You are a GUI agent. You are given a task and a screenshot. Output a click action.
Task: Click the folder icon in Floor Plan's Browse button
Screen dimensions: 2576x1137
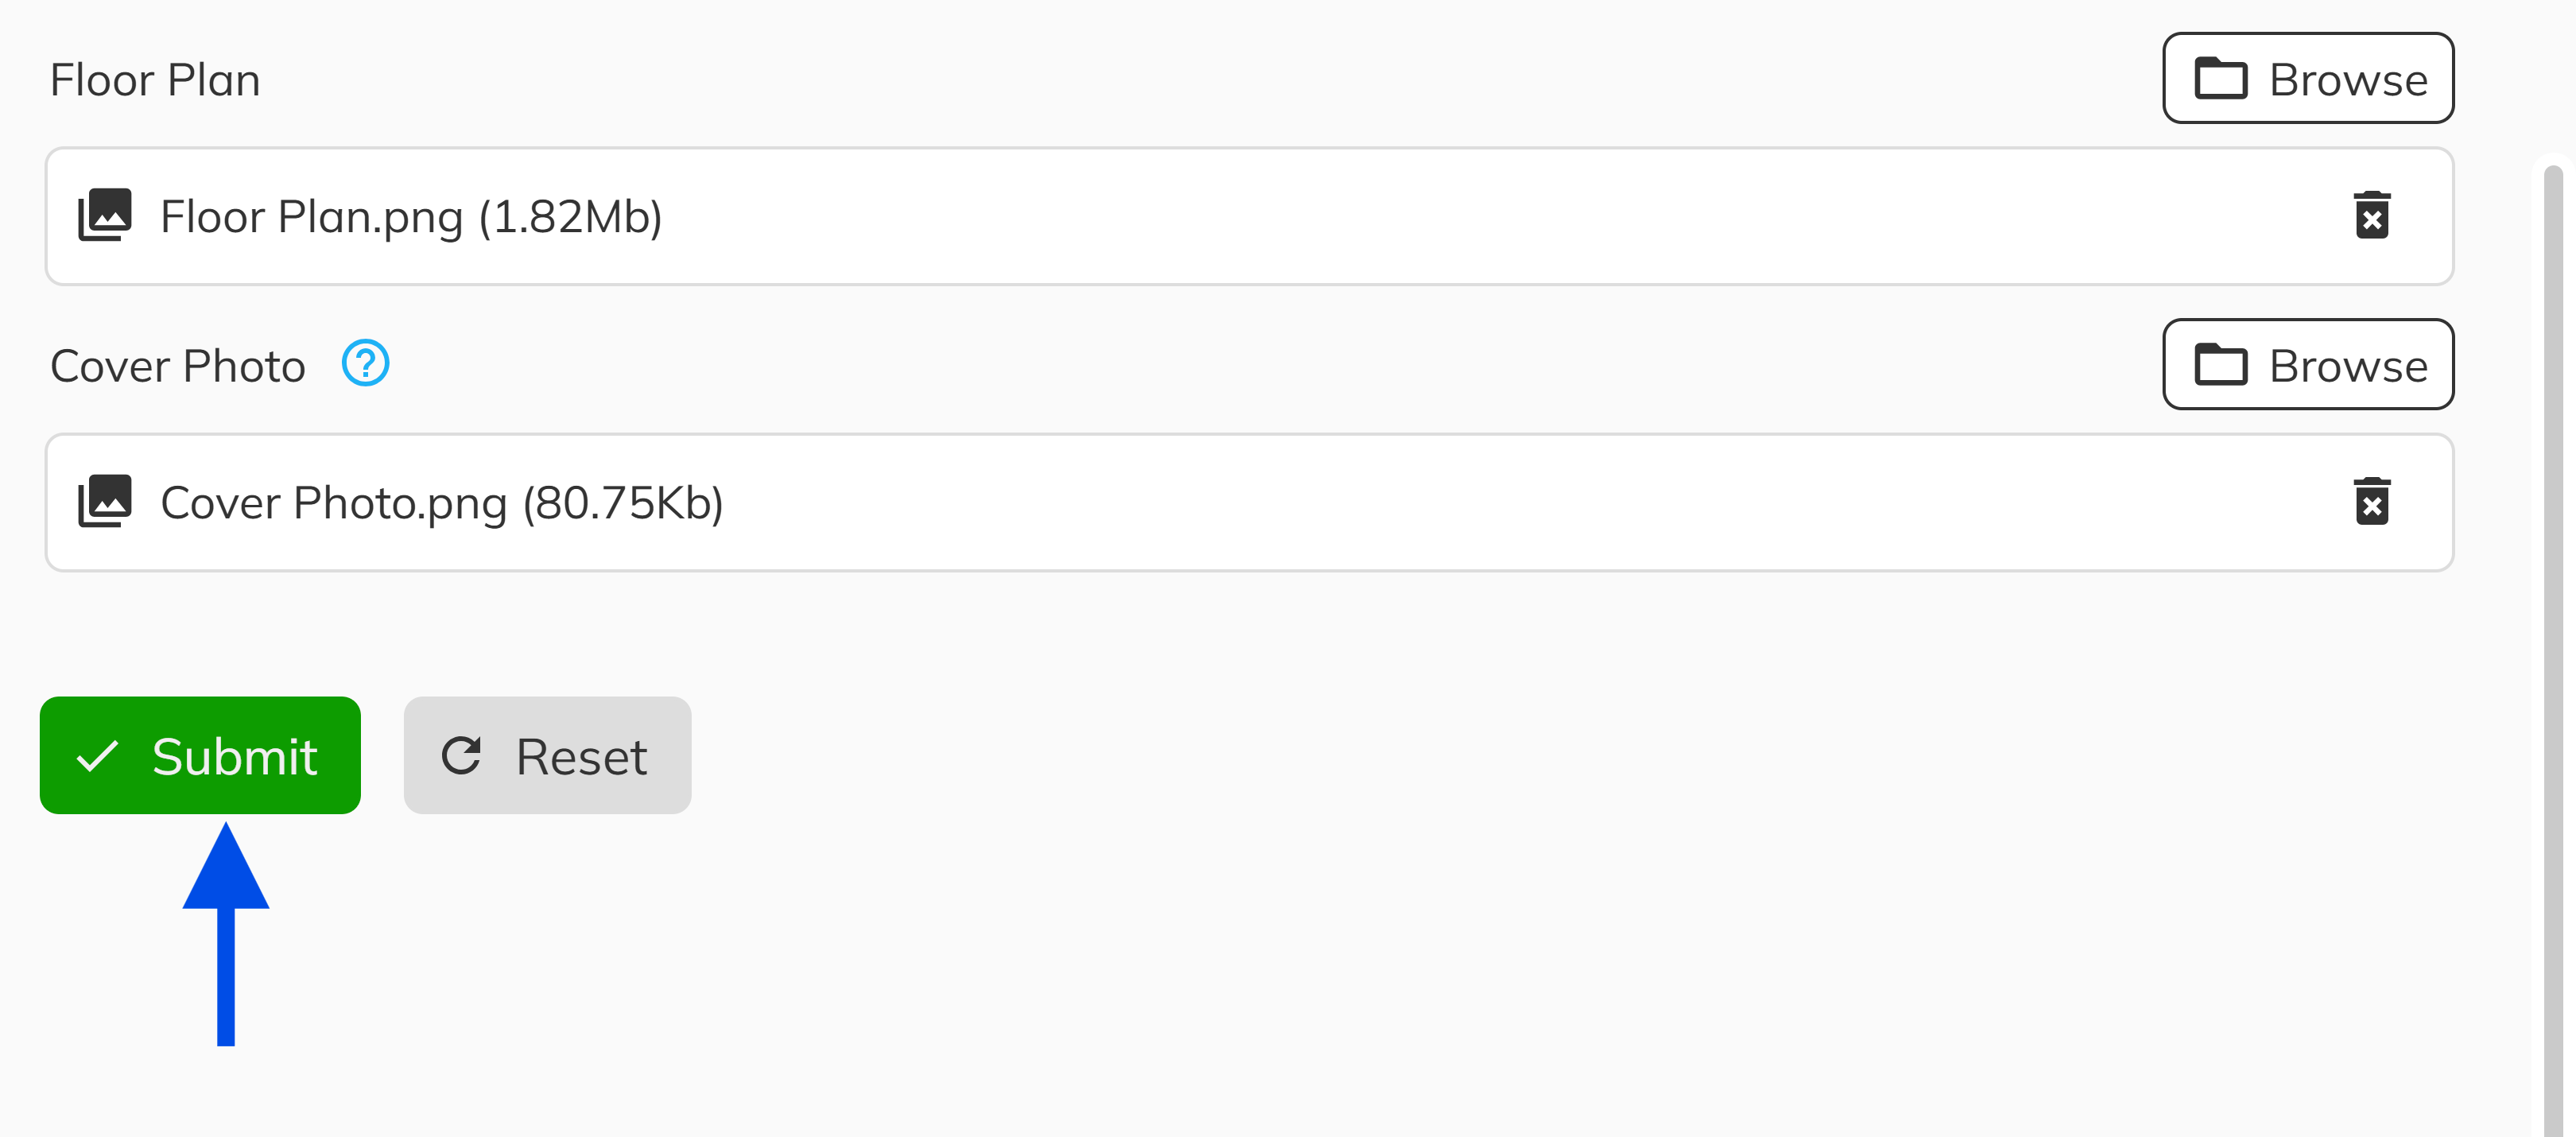(2220, 79)
